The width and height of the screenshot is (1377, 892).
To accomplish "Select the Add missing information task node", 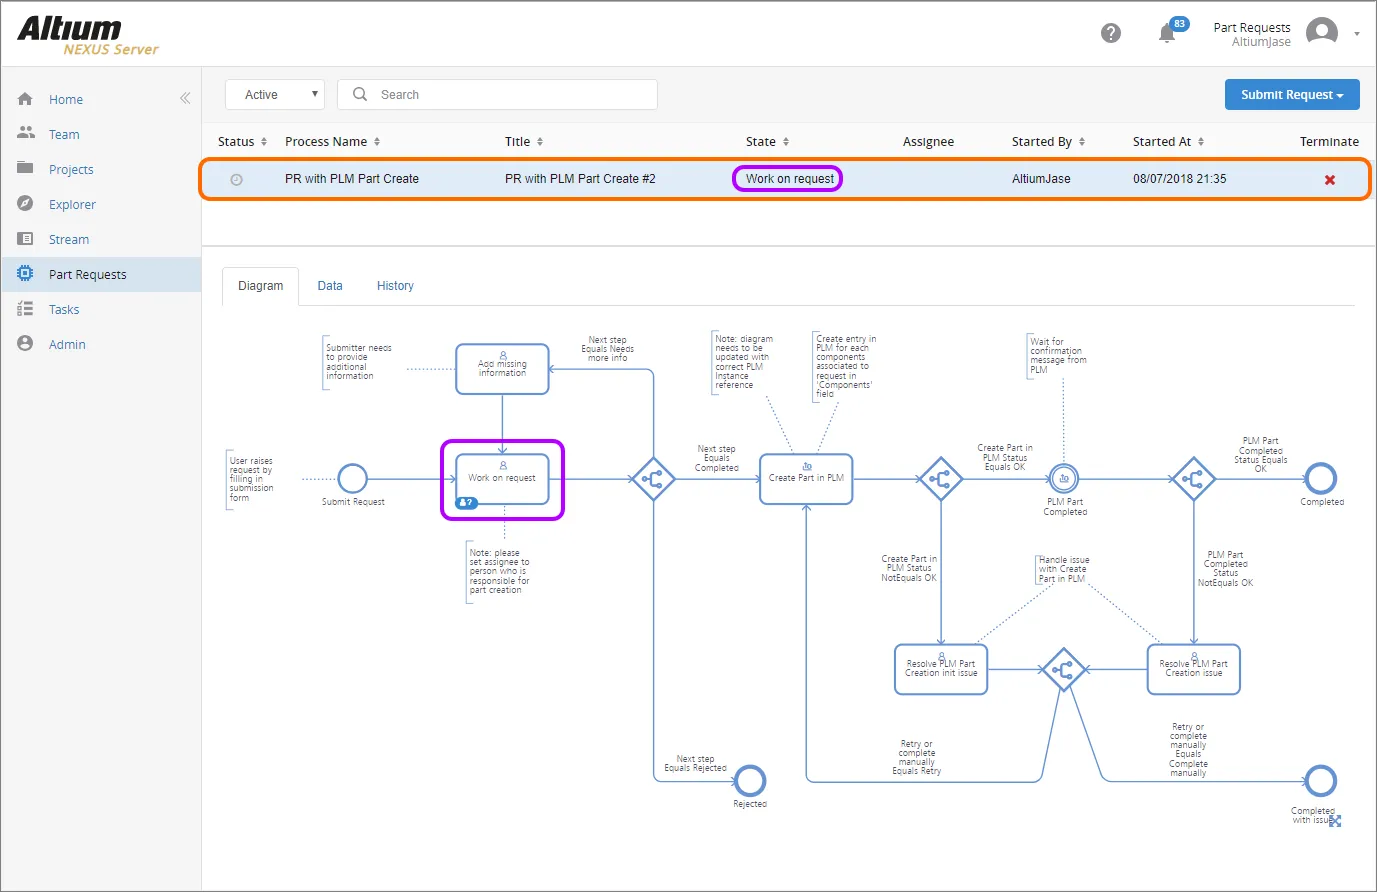I will pos(502,369).
